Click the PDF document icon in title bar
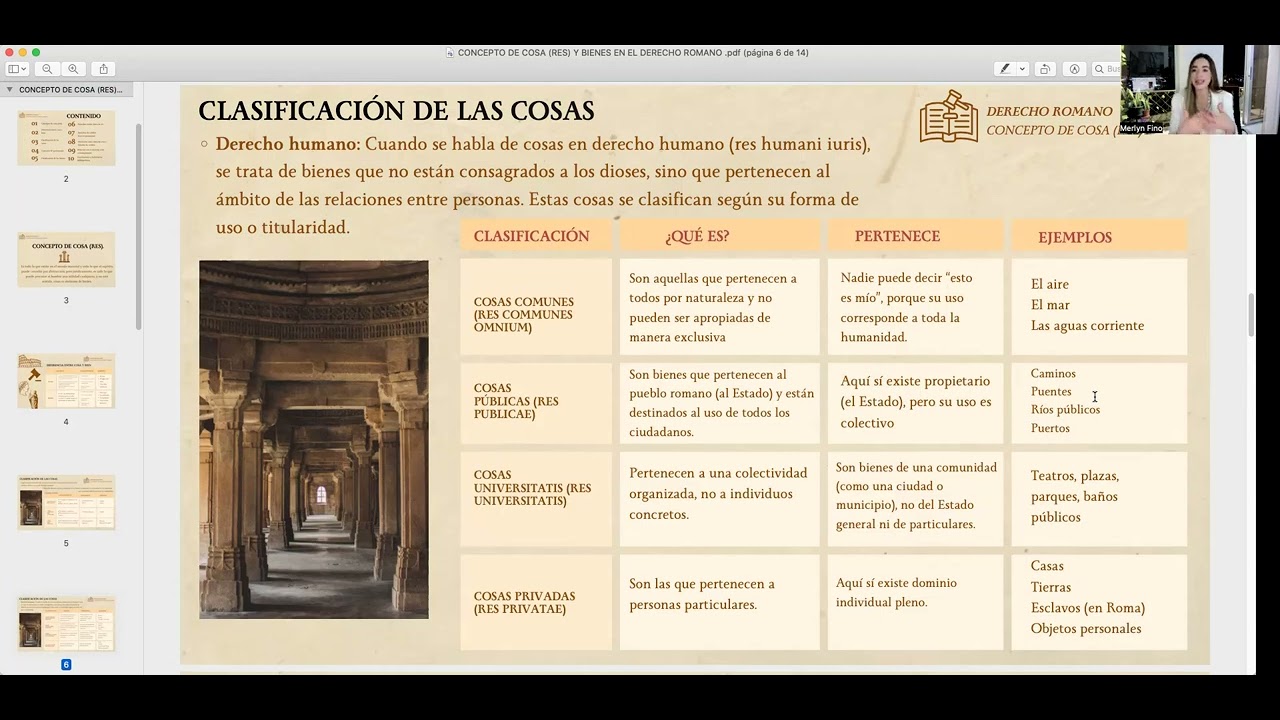The image size is (1280, 720). tap(450, 53)
